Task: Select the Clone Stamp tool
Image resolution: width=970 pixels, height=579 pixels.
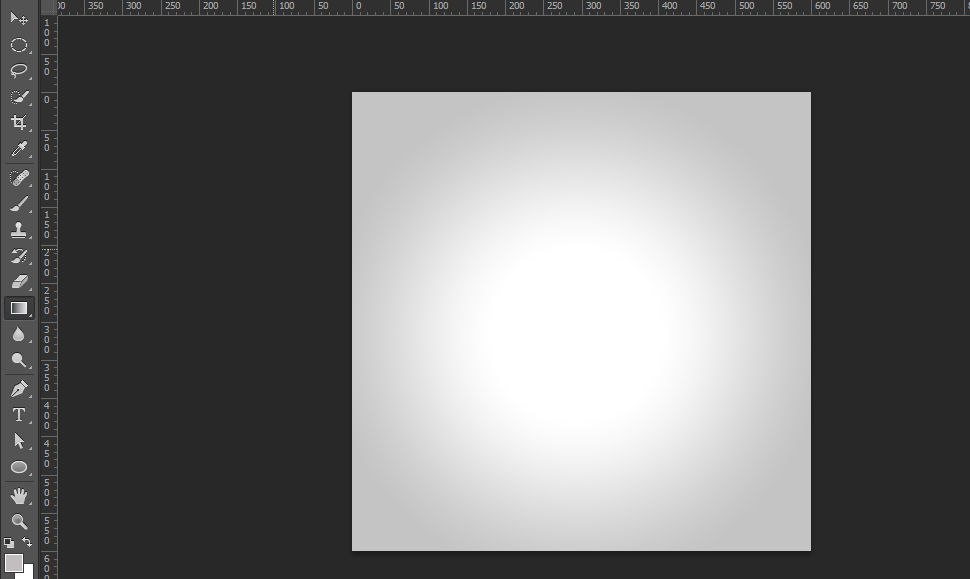Action: click(18, 230)
